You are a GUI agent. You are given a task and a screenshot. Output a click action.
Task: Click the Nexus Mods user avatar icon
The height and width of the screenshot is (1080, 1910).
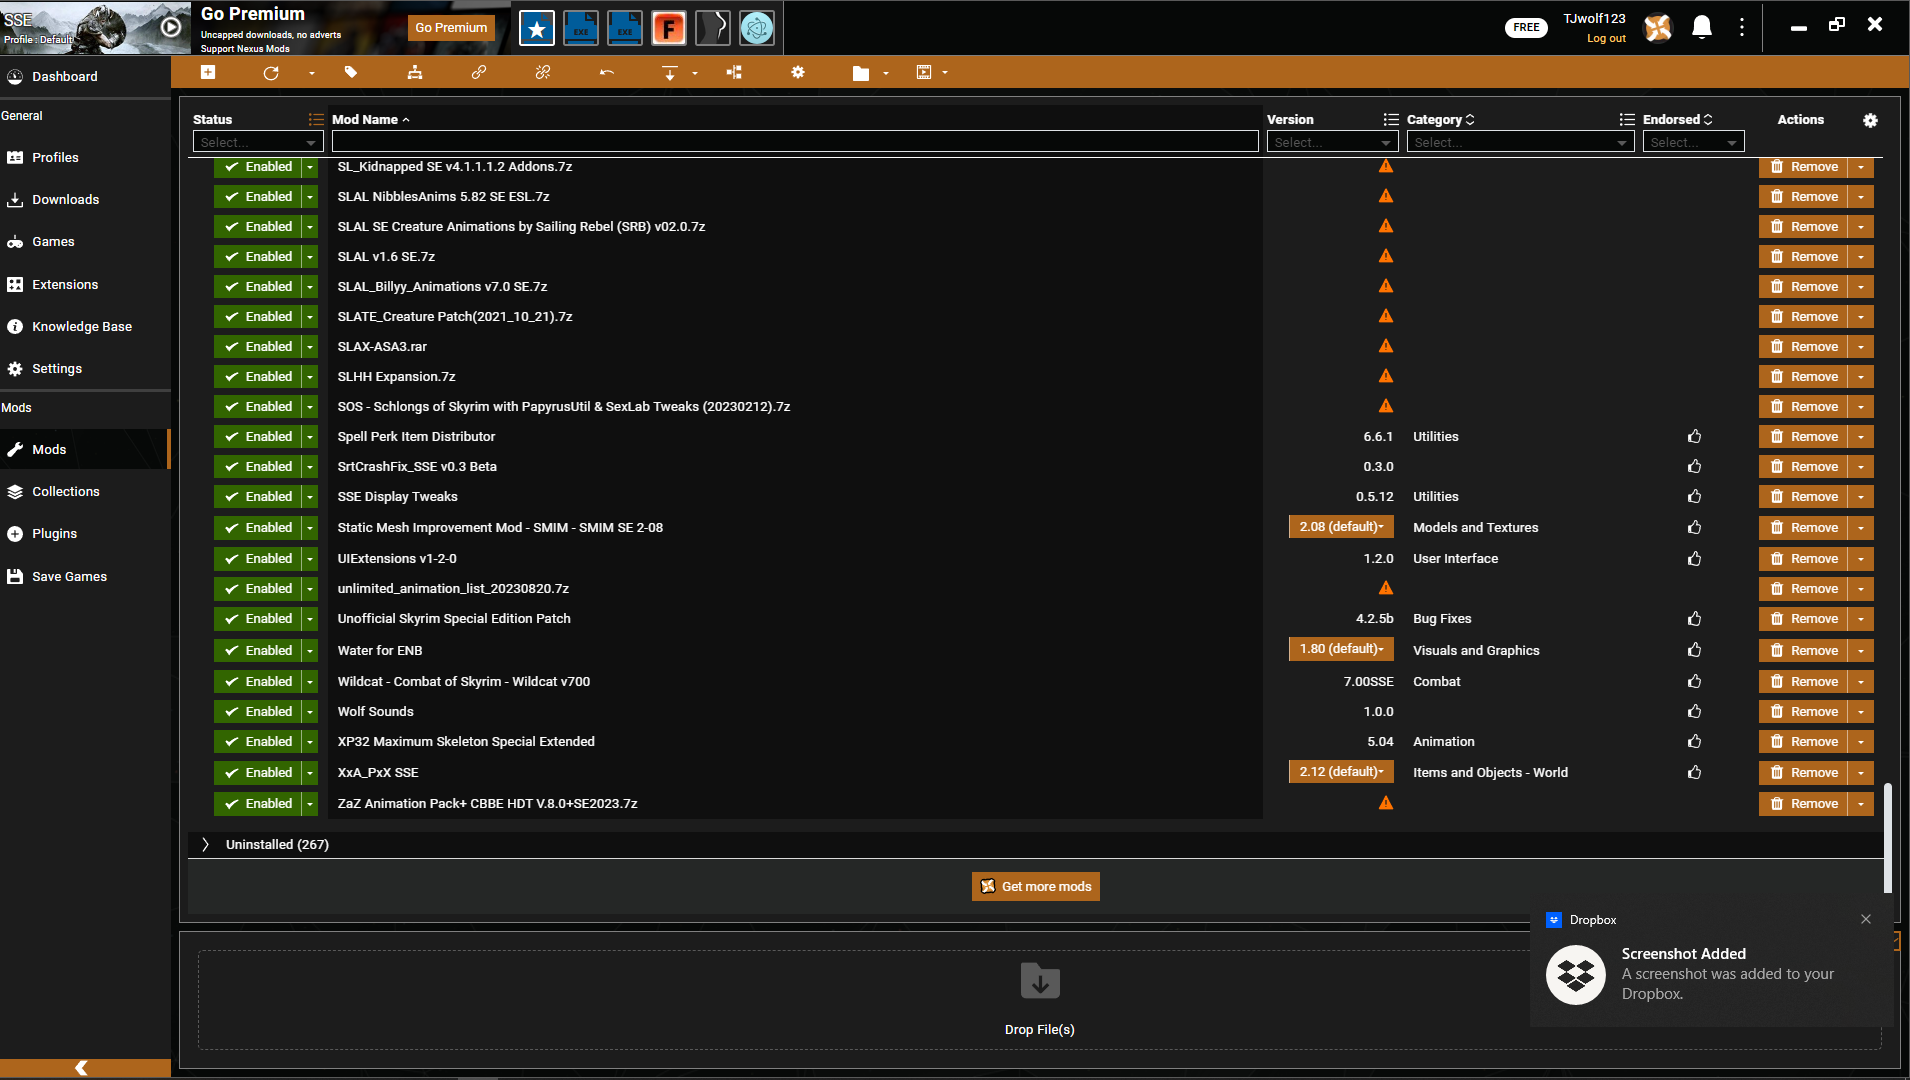(x=1658, y=27)
